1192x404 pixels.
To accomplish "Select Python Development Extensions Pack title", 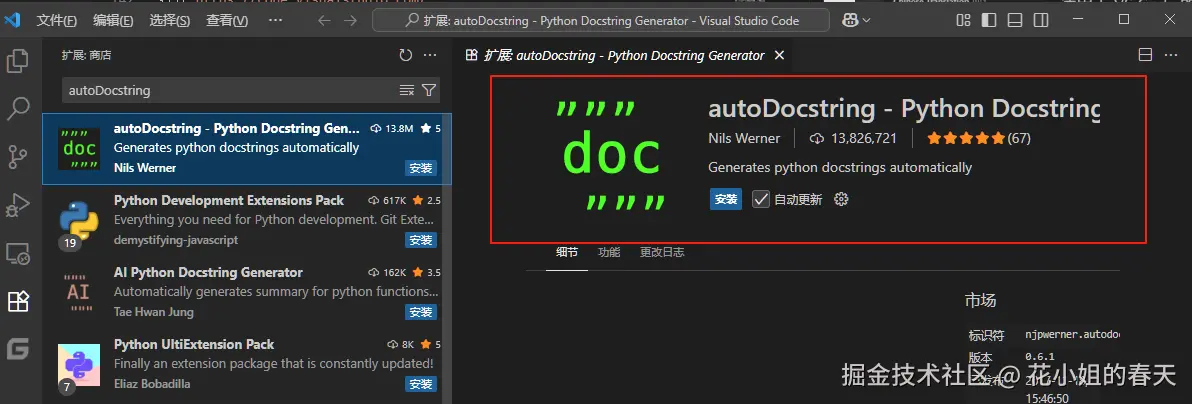I will [x=229, y=200].
